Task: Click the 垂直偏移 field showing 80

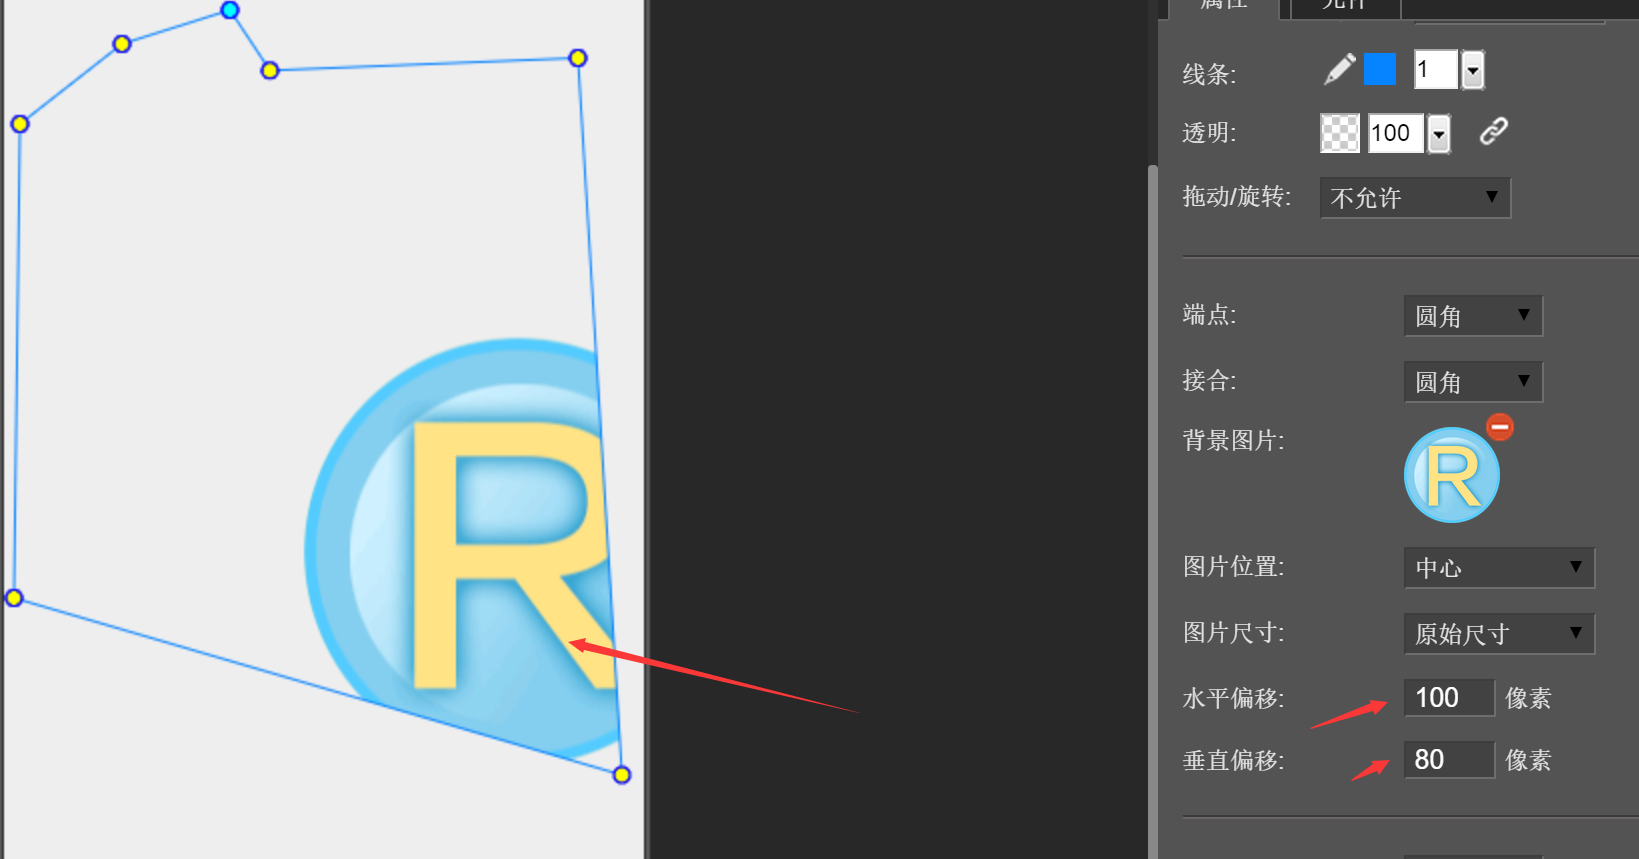Action: tap(1448, 760)
